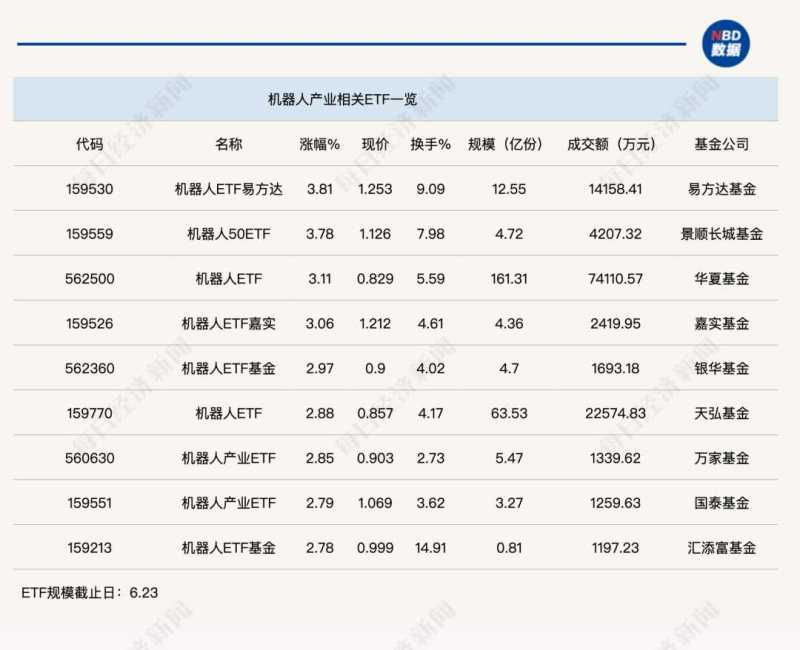Select scale value 161.31
The width and height of the screenshot is (800, 650).
click(x=509, y=279)
